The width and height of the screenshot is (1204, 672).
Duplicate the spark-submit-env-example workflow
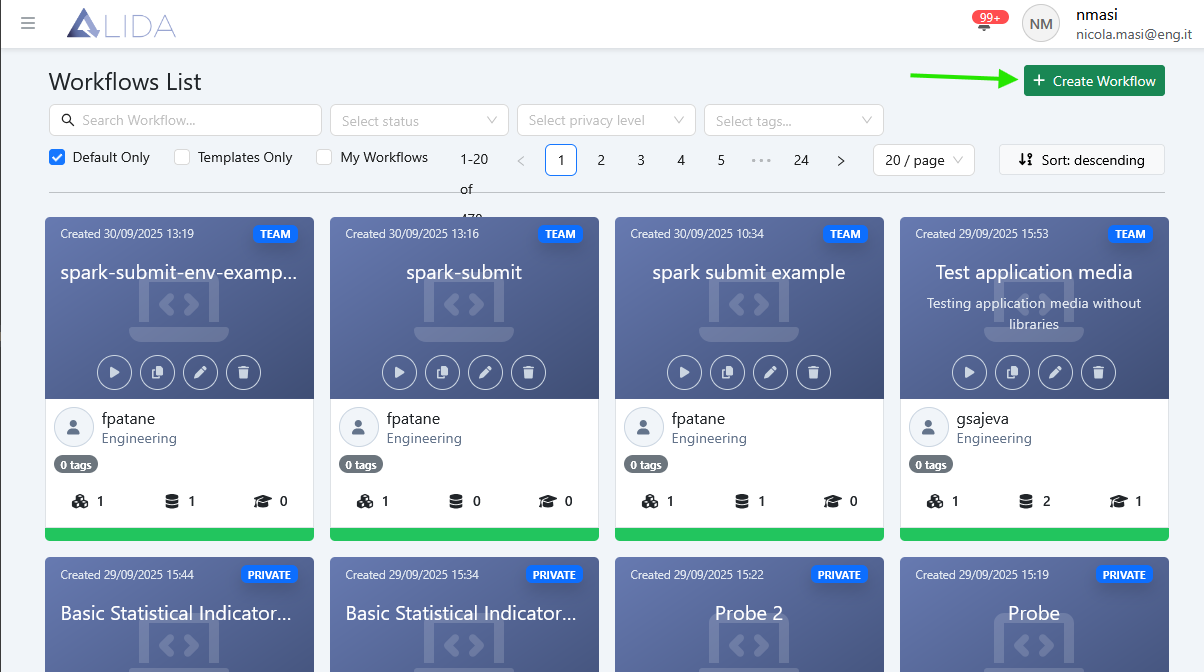(157, 372)
